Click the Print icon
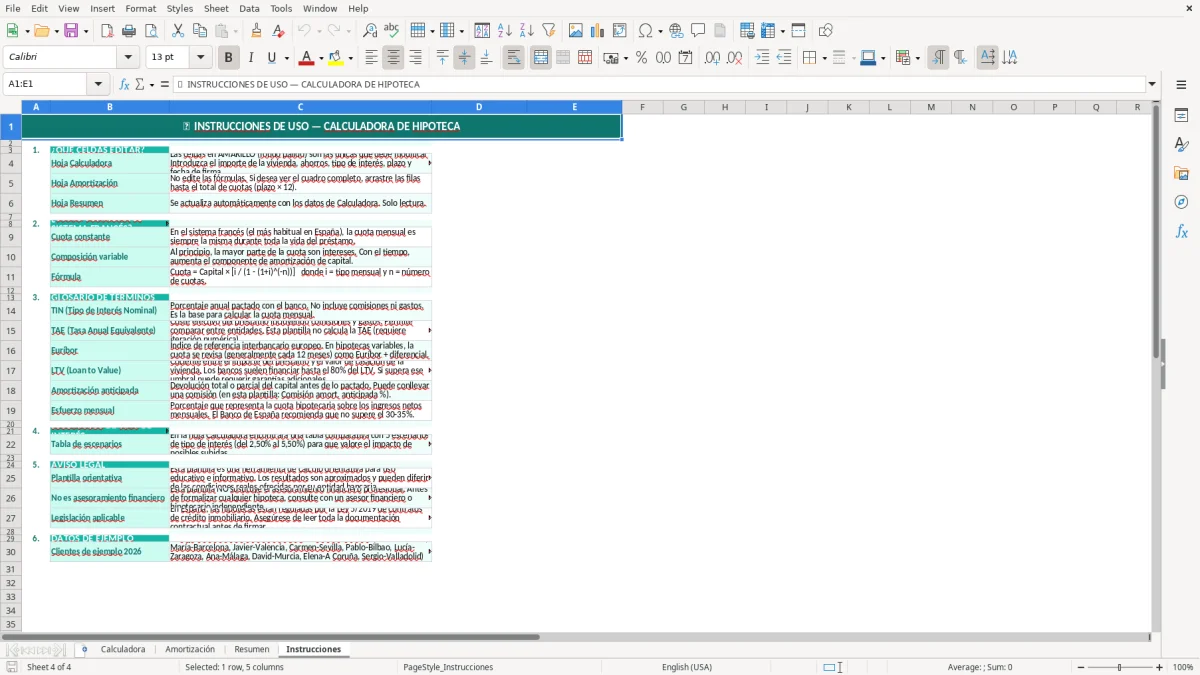 [x=129, y=31]
